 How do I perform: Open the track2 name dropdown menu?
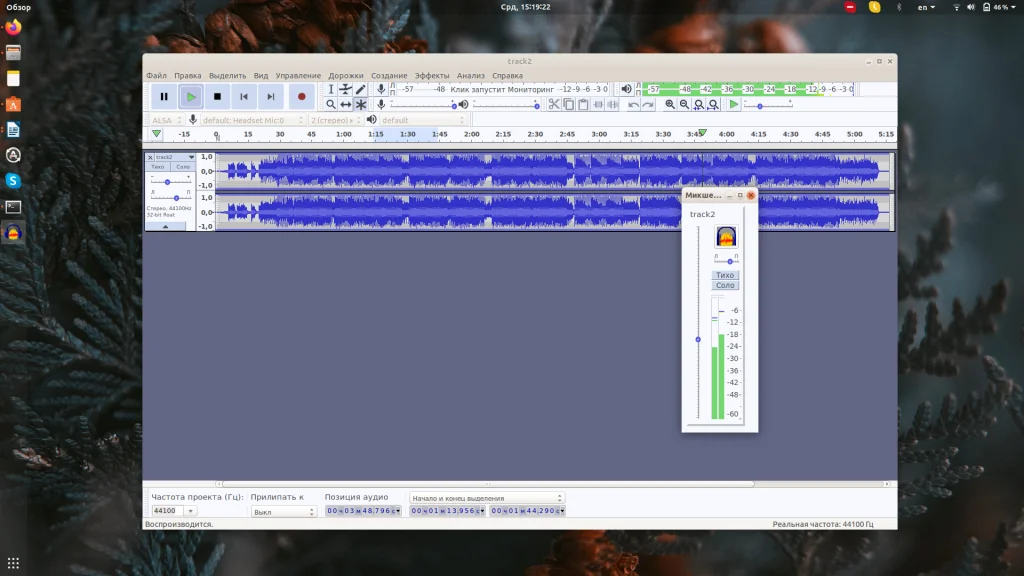click(174, 157)
